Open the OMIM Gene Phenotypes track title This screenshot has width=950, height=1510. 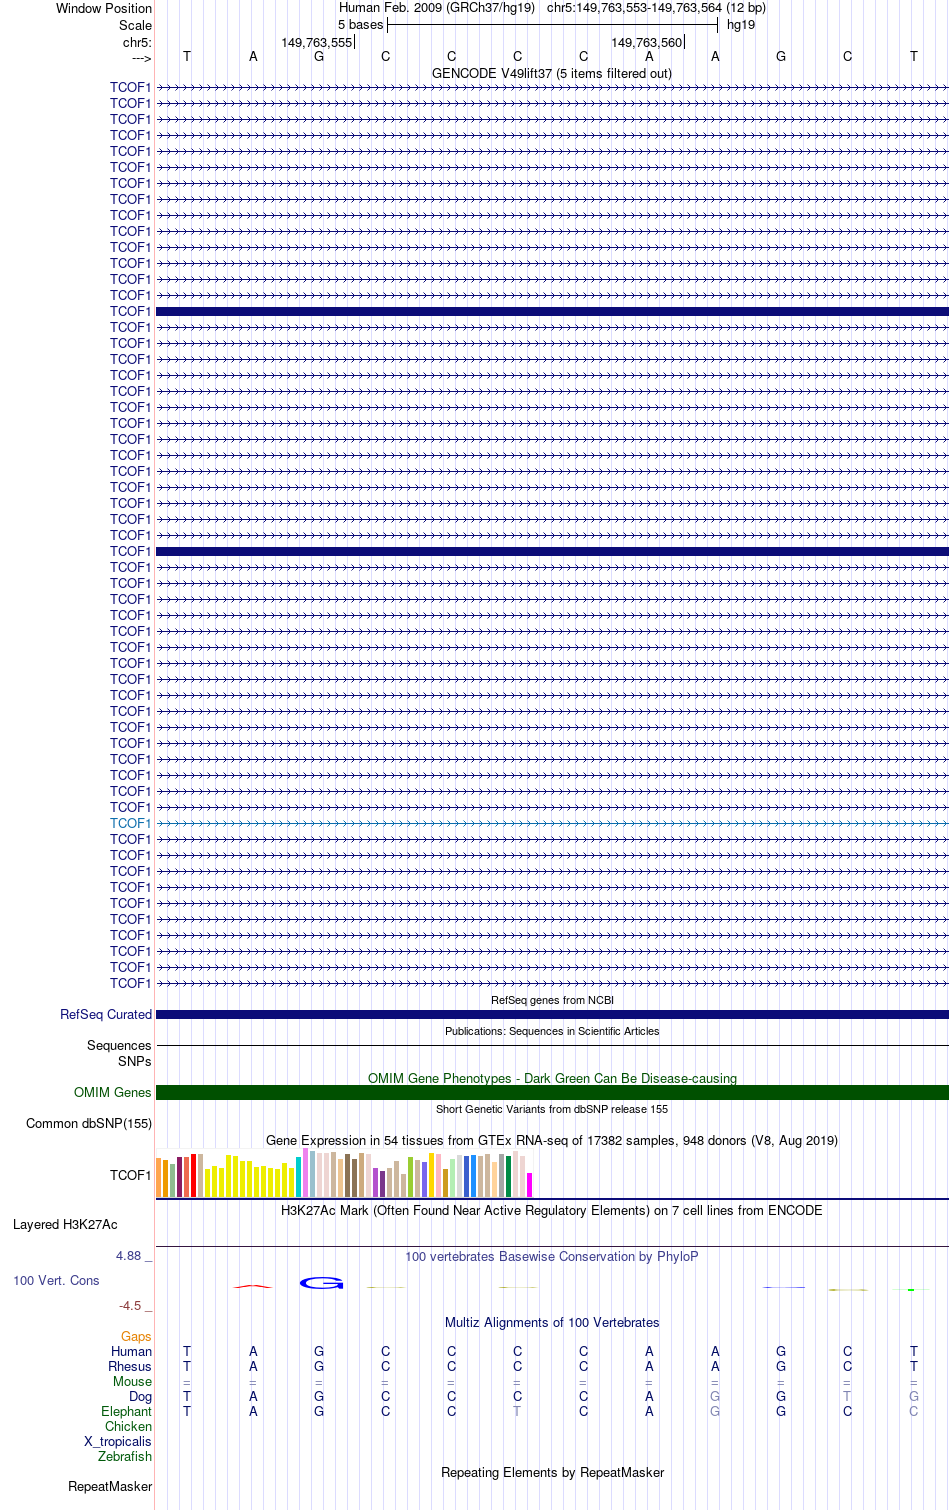552,1078
